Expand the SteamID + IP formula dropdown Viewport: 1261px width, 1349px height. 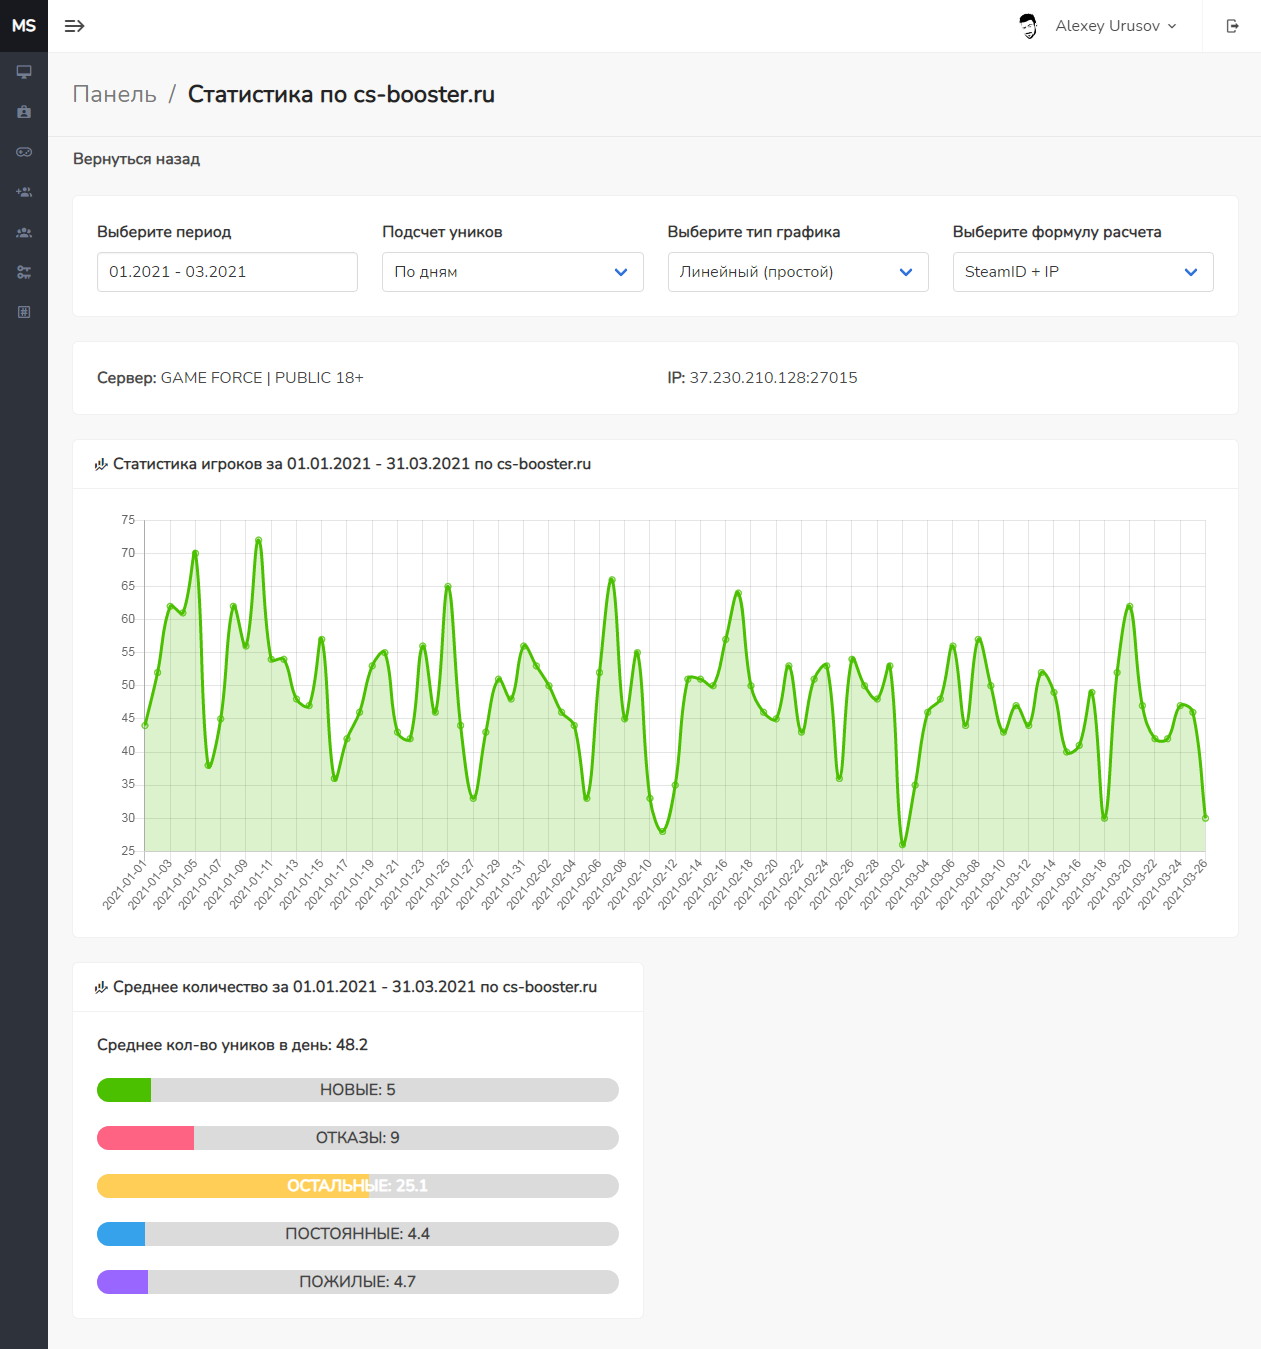tap(1083, 272)
